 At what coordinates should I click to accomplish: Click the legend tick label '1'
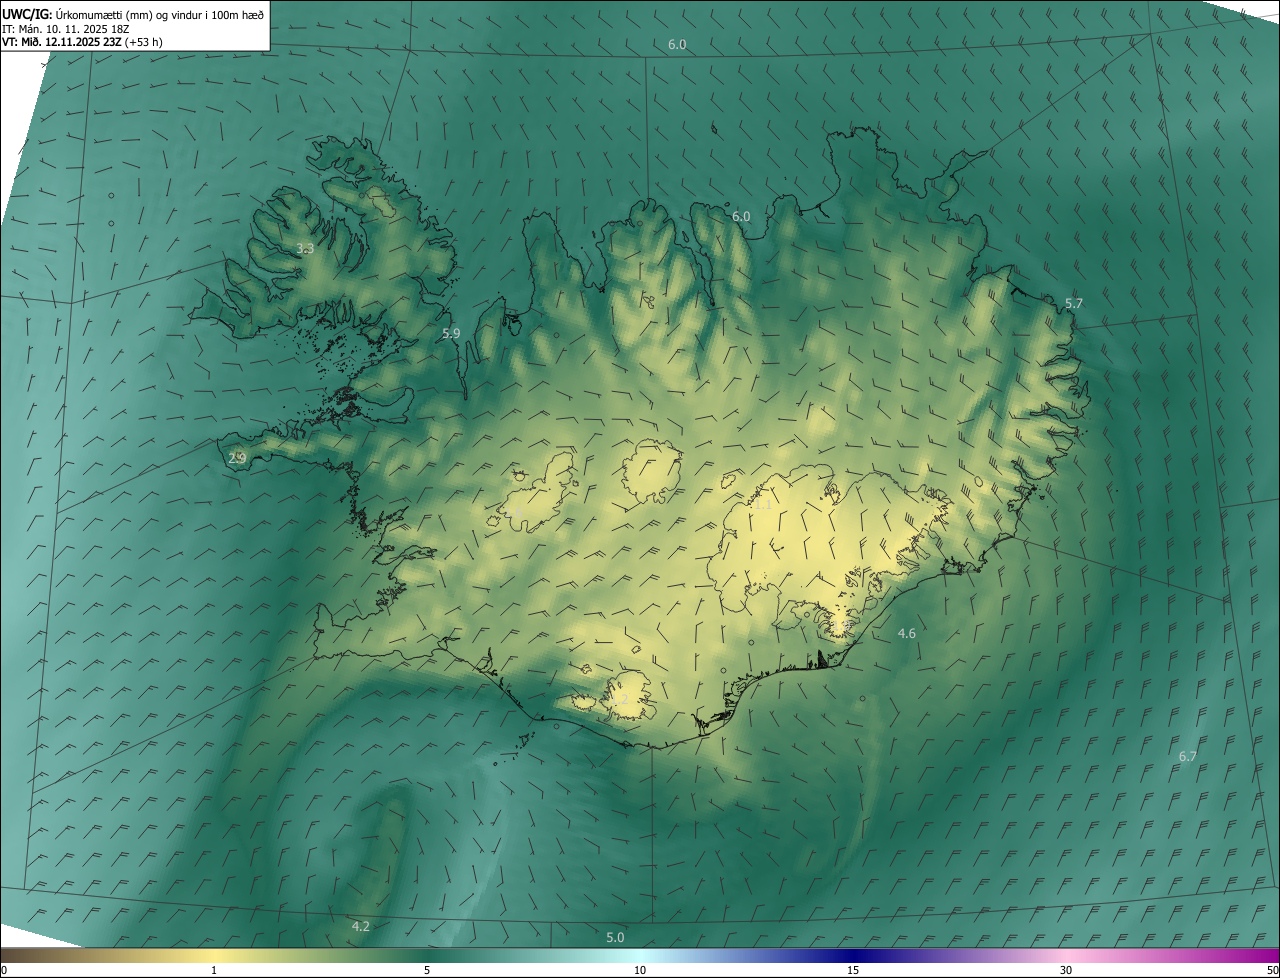pos(214,970)
